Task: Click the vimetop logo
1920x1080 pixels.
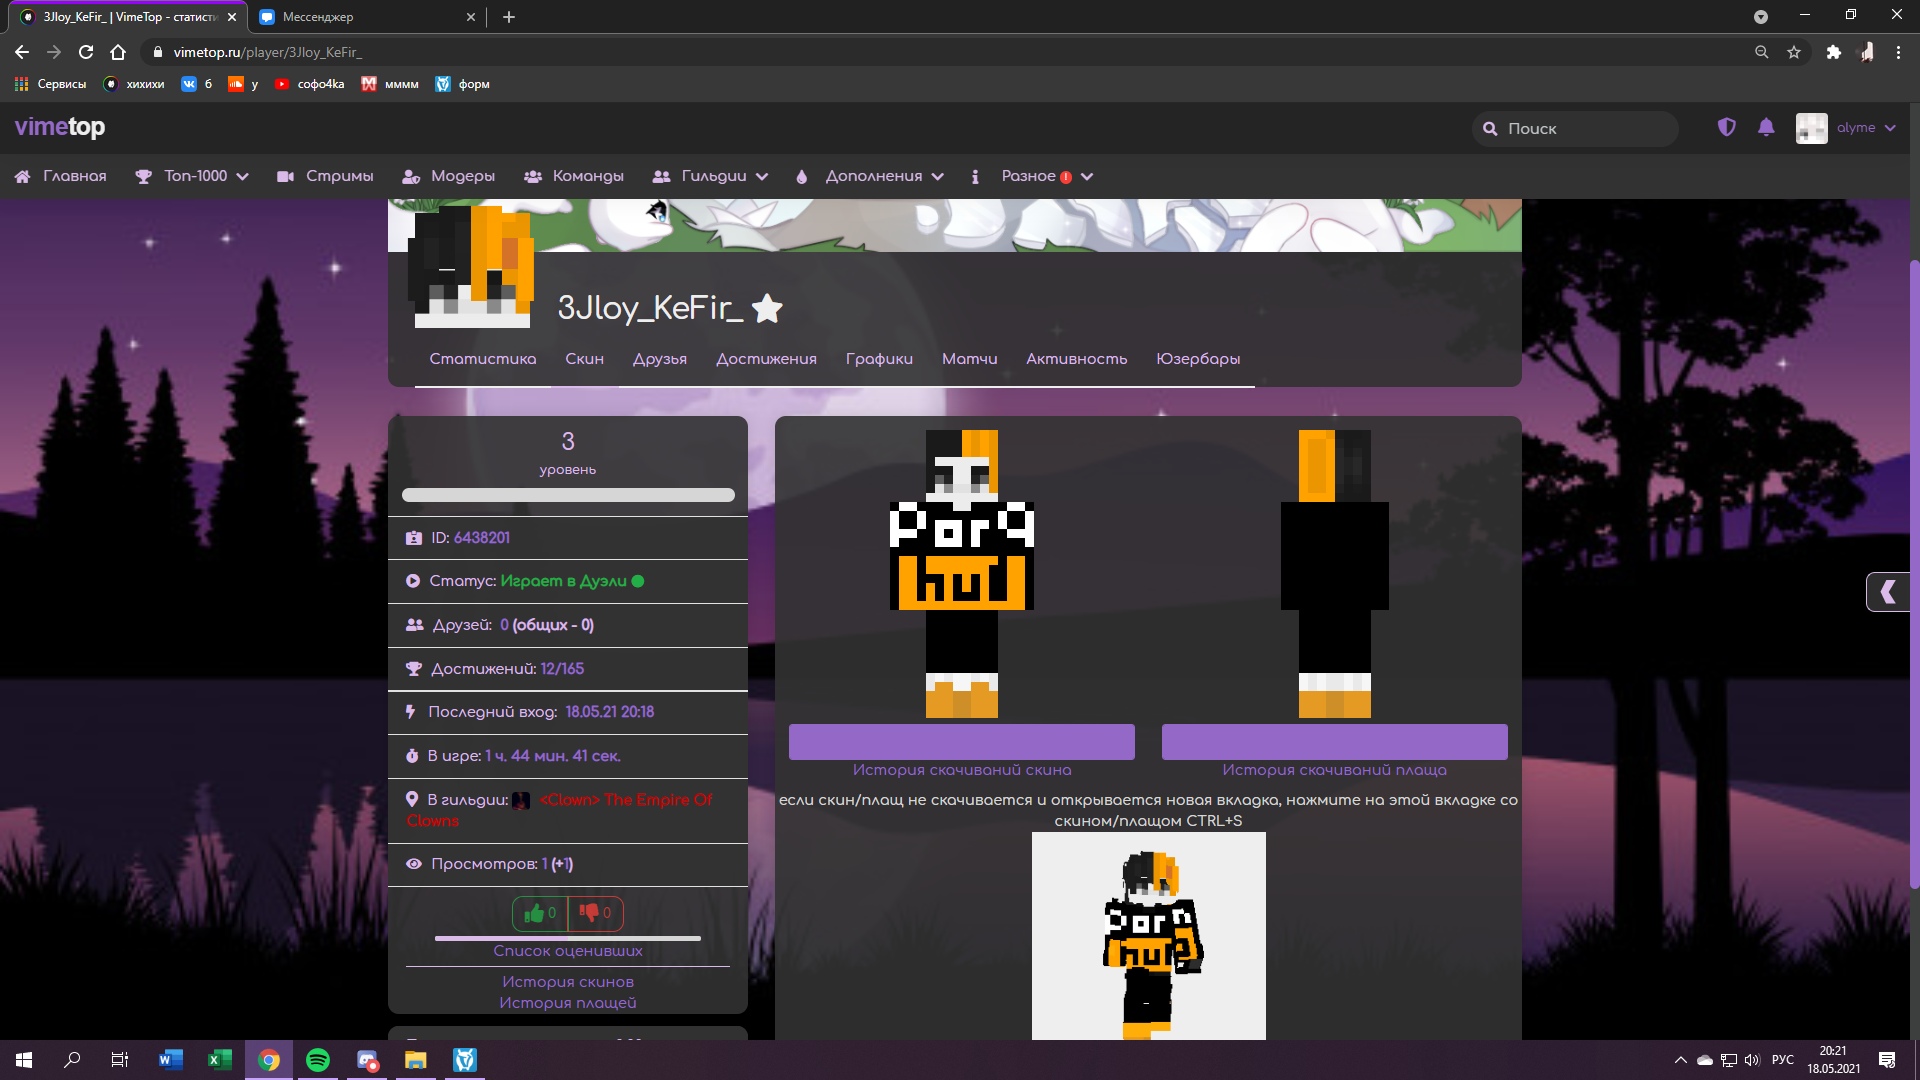Action: click(60, 127)
